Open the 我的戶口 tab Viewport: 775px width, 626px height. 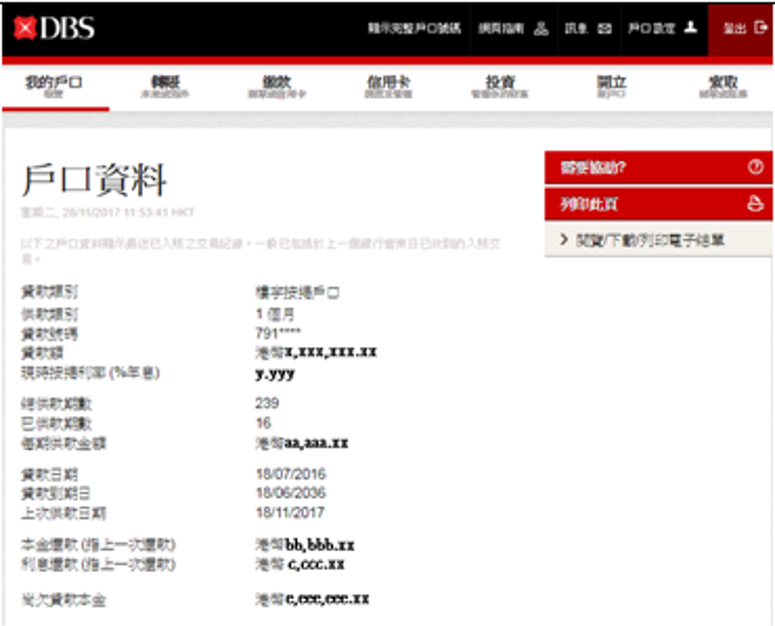click(x=53, y=87)
